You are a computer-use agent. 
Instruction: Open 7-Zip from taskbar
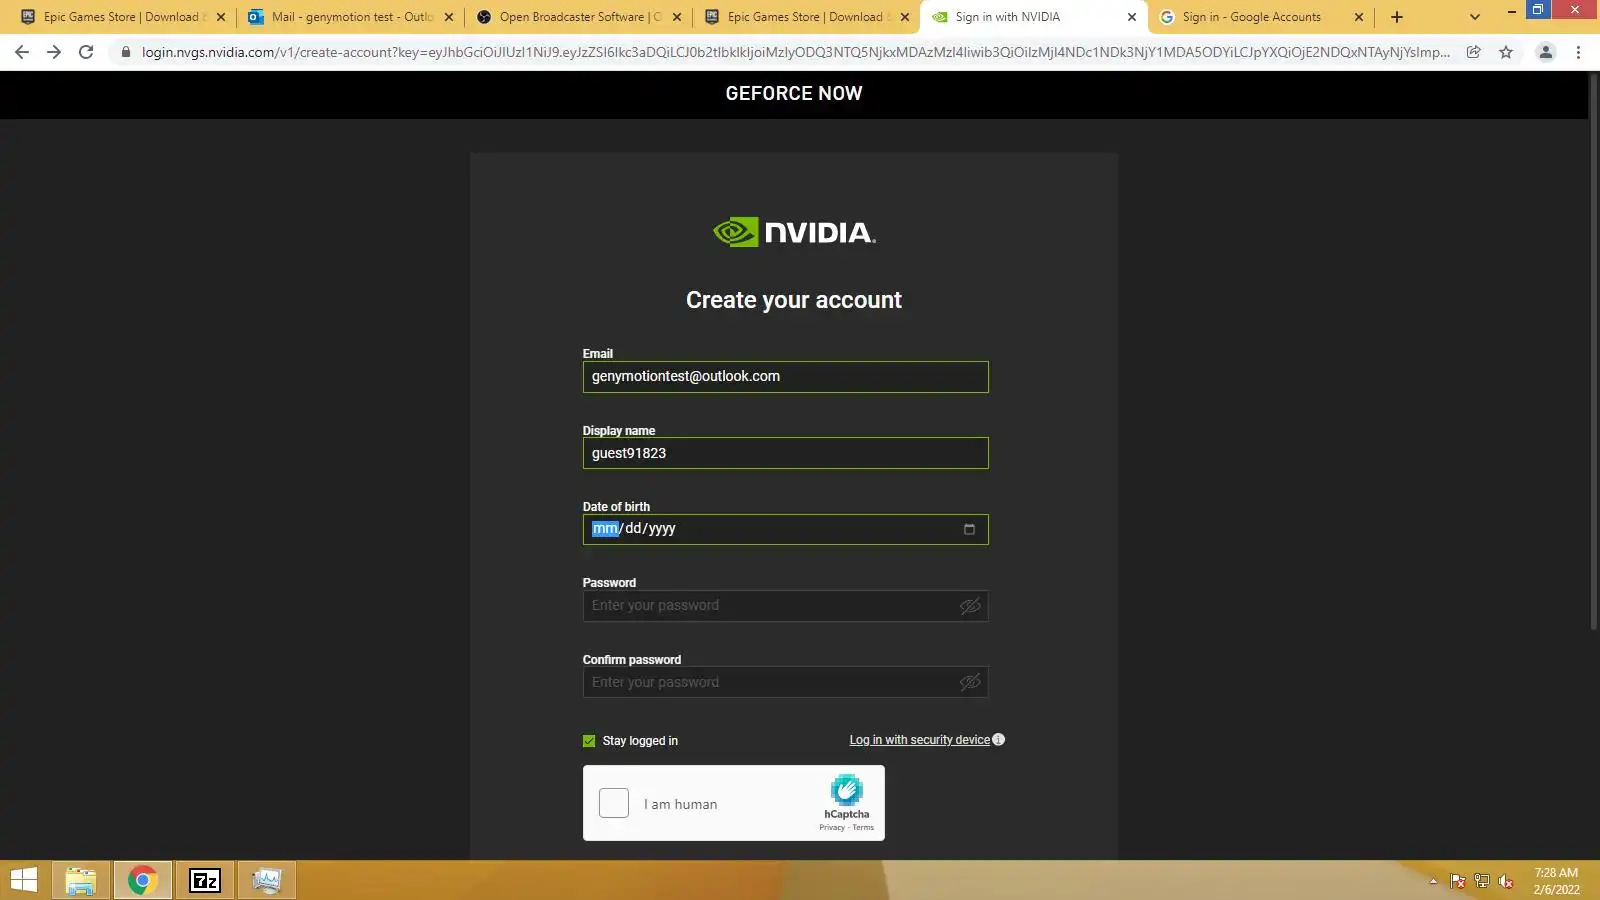point(205,880)
